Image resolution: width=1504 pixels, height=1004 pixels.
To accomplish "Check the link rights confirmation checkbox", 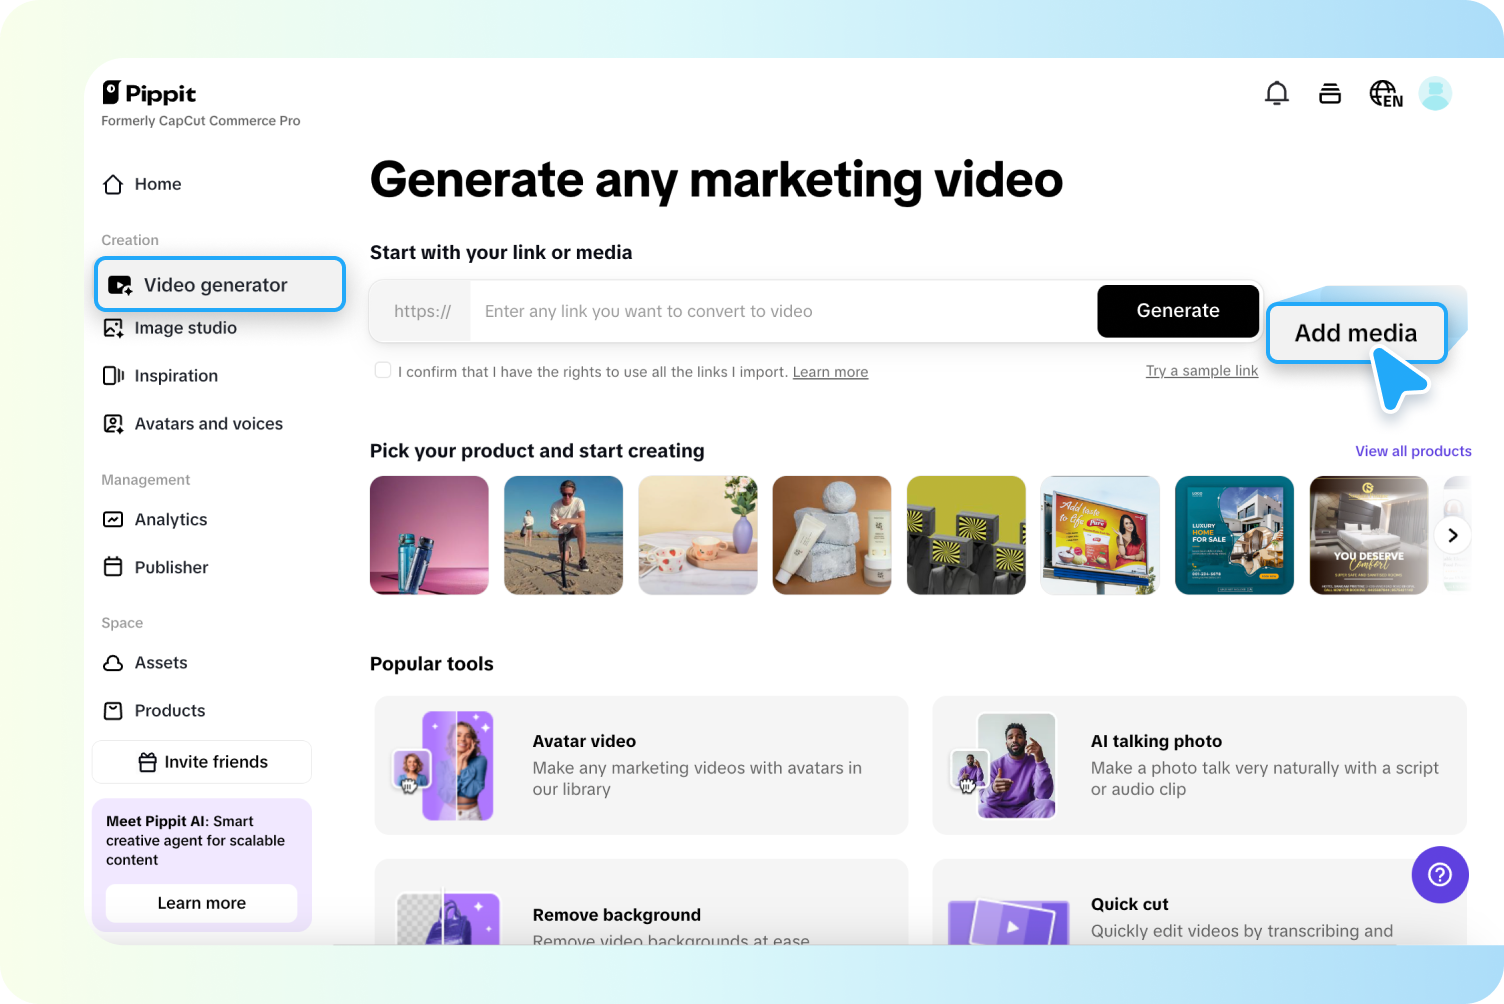I will [x=383, y=370].
